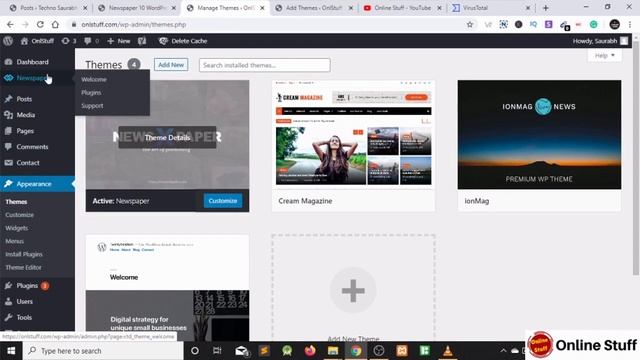
Task: Open comments bubble in admin bar
Action: pyautogui.click(x=91, y=41)
